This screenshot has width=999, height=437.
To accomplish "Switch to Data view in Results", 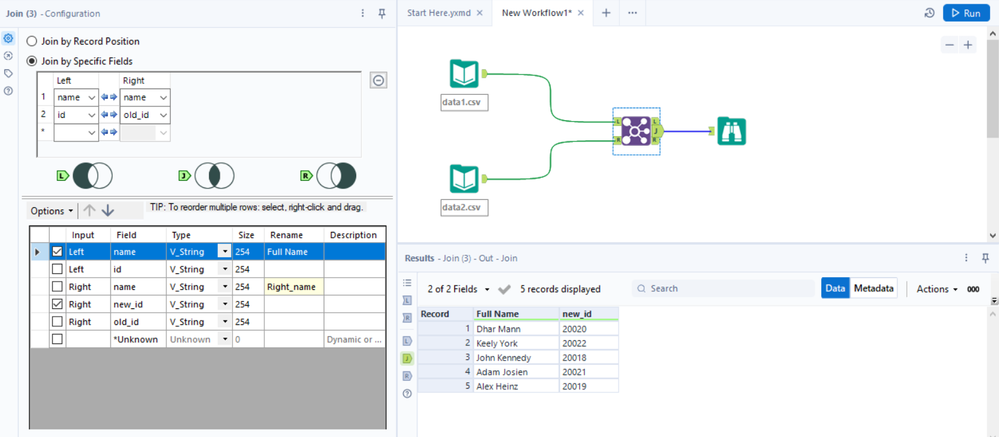I will (x=835, y=289).
